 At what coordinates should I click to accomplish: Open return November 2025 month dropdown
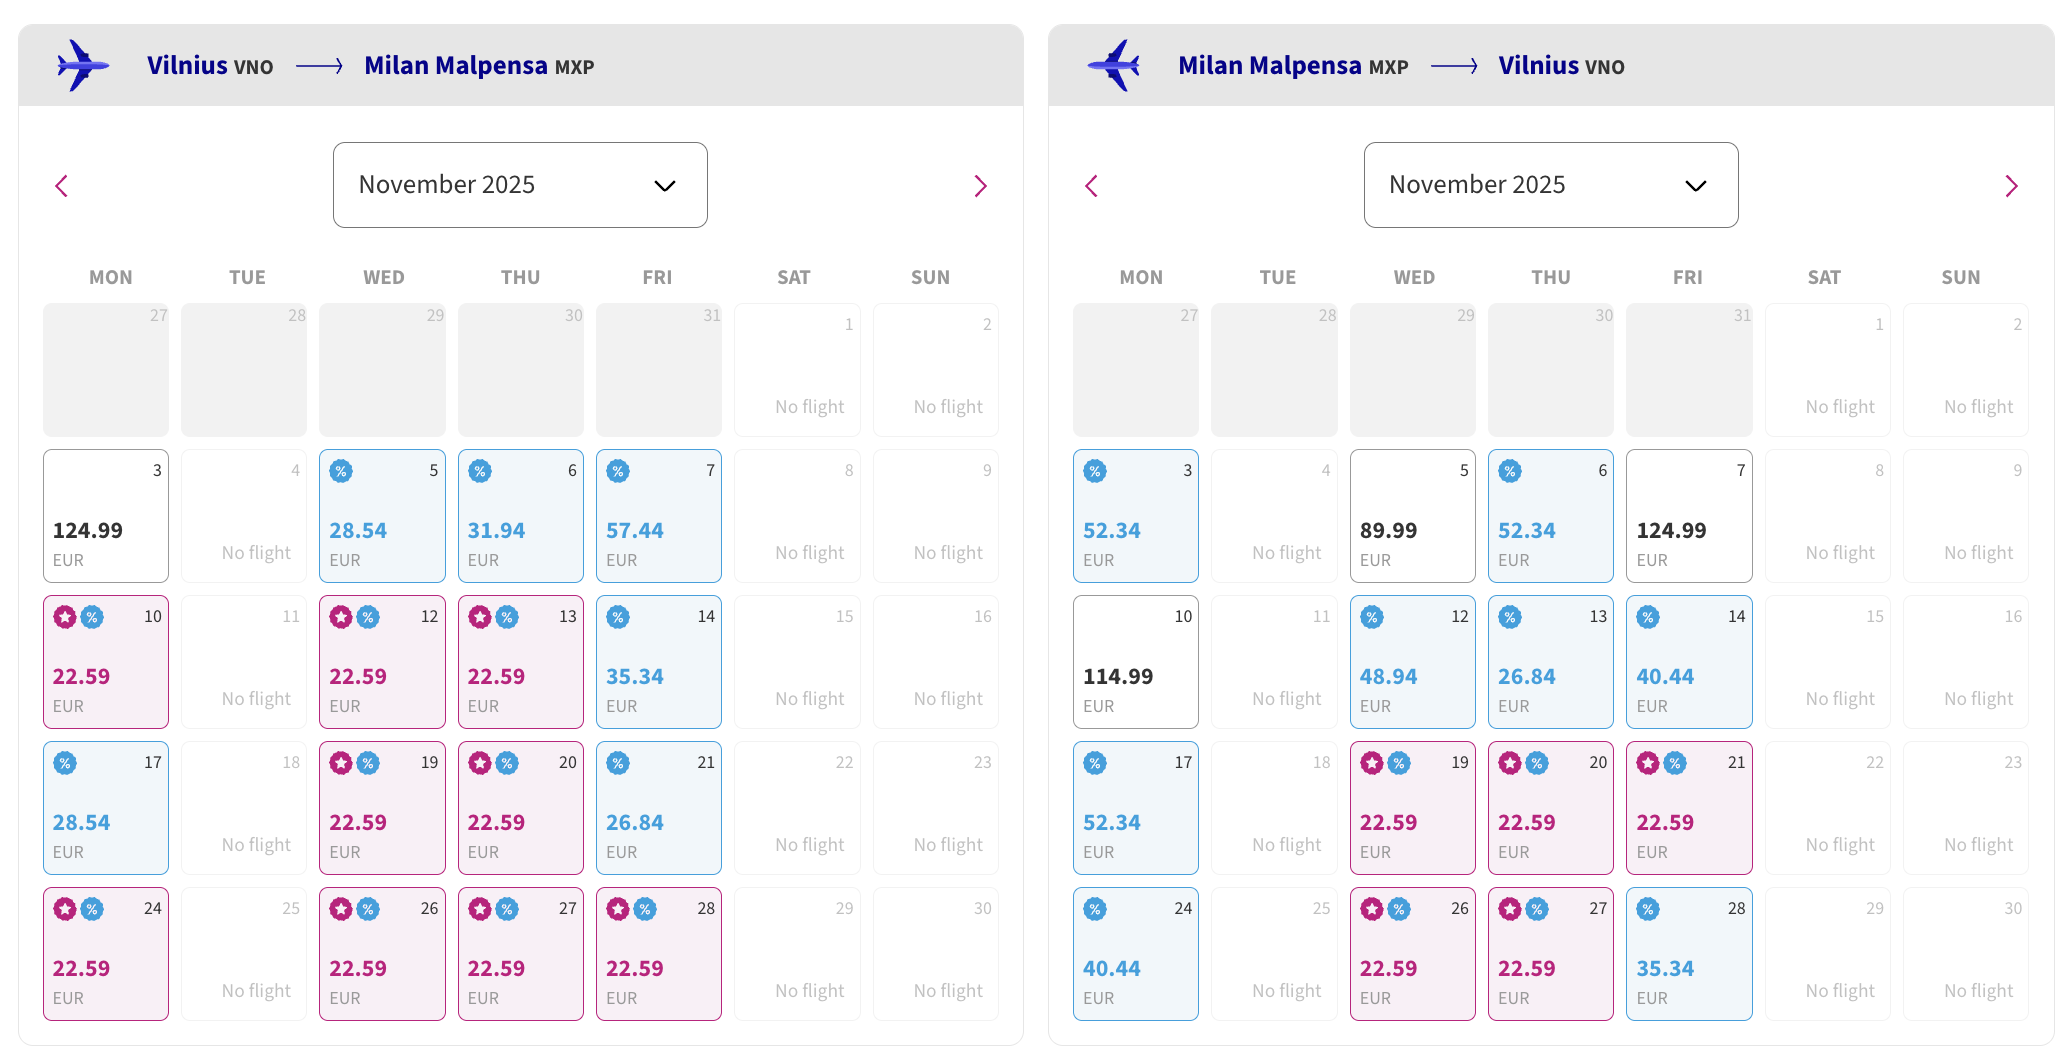pos(1550,185)
